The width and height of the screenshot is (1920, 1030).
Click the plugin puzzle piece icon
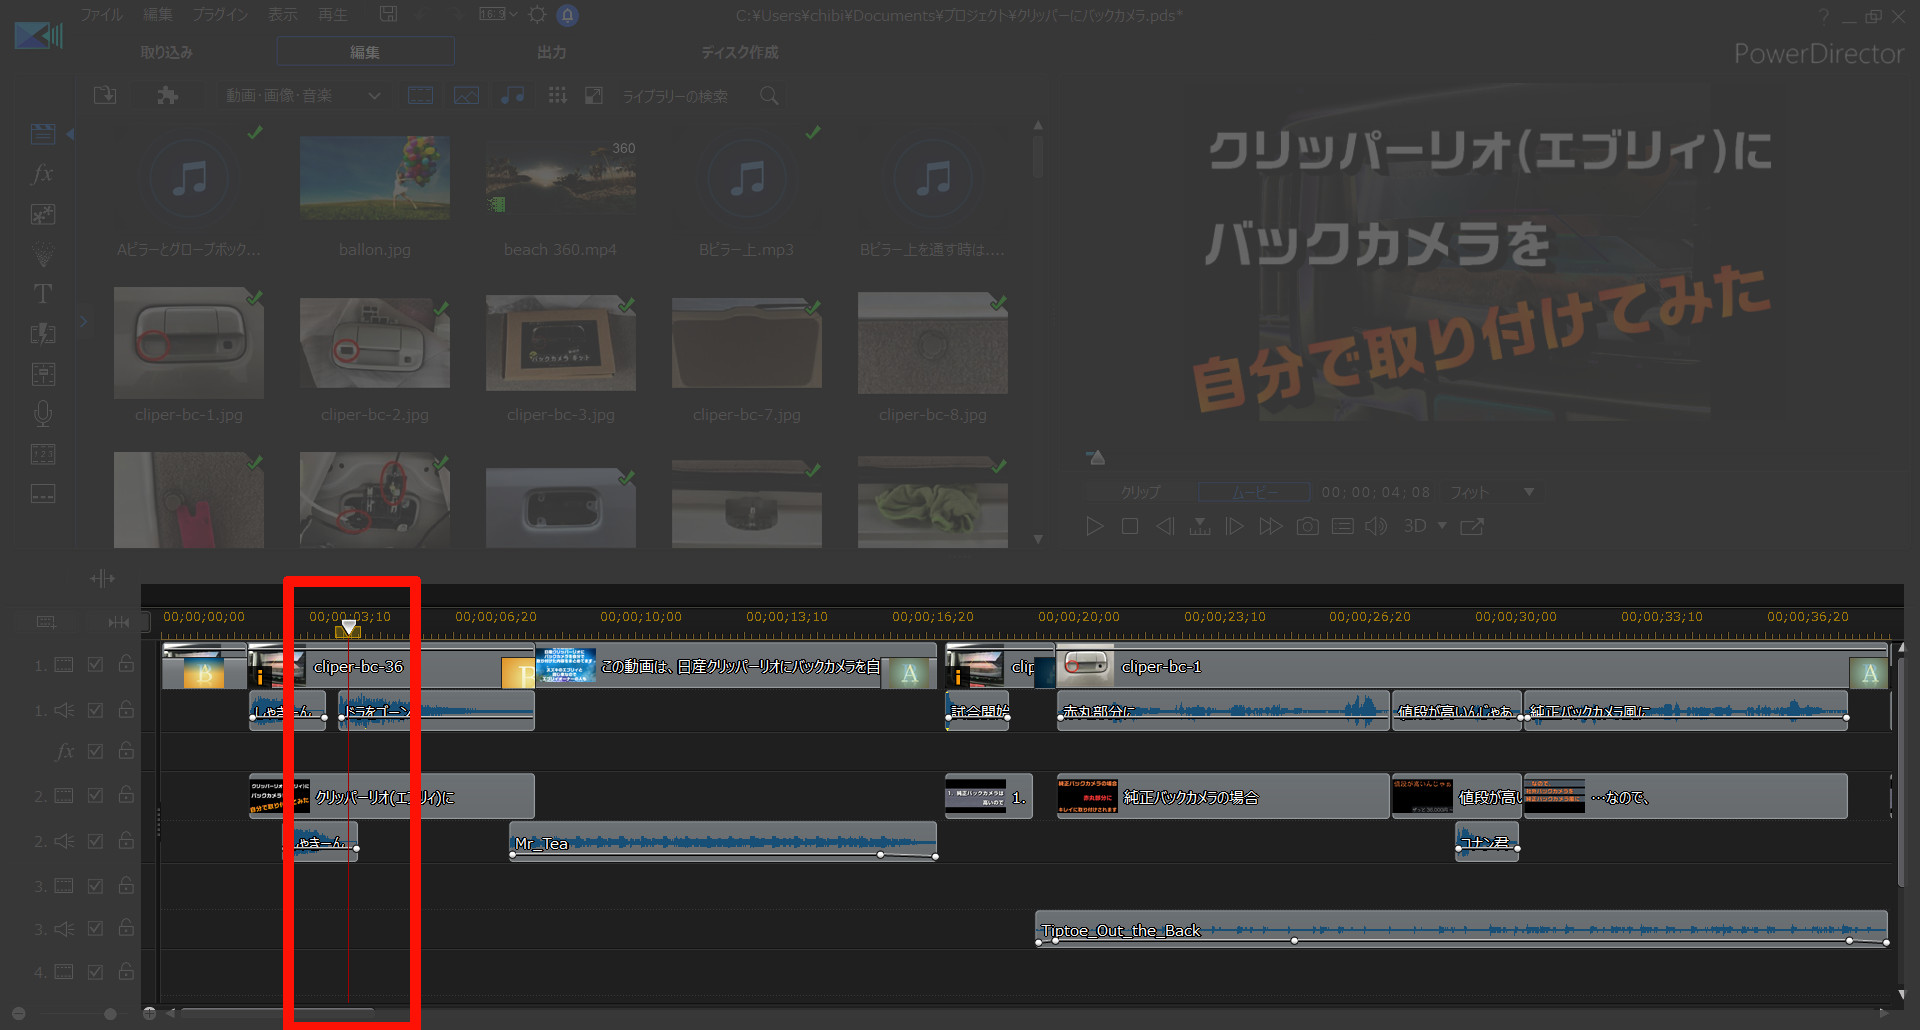pos(167,95)
